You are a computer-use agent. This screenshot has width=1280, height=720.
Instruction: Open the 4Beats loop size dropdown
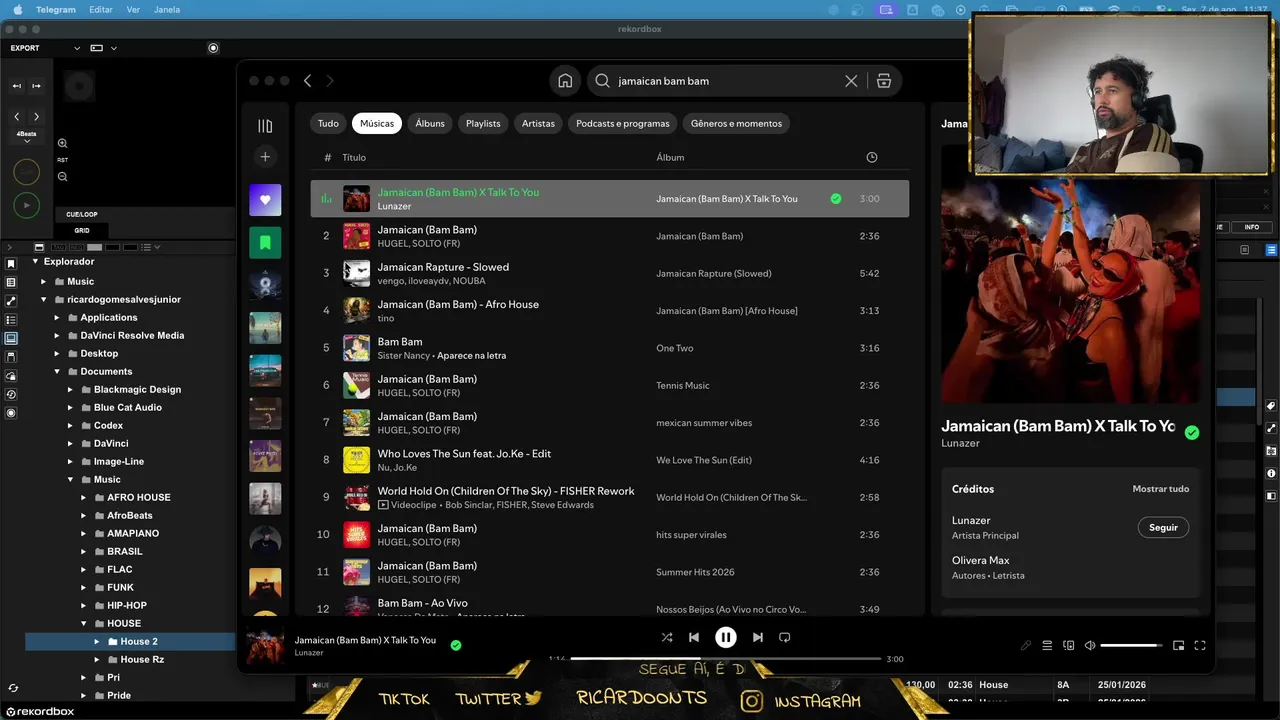point(27,137)
